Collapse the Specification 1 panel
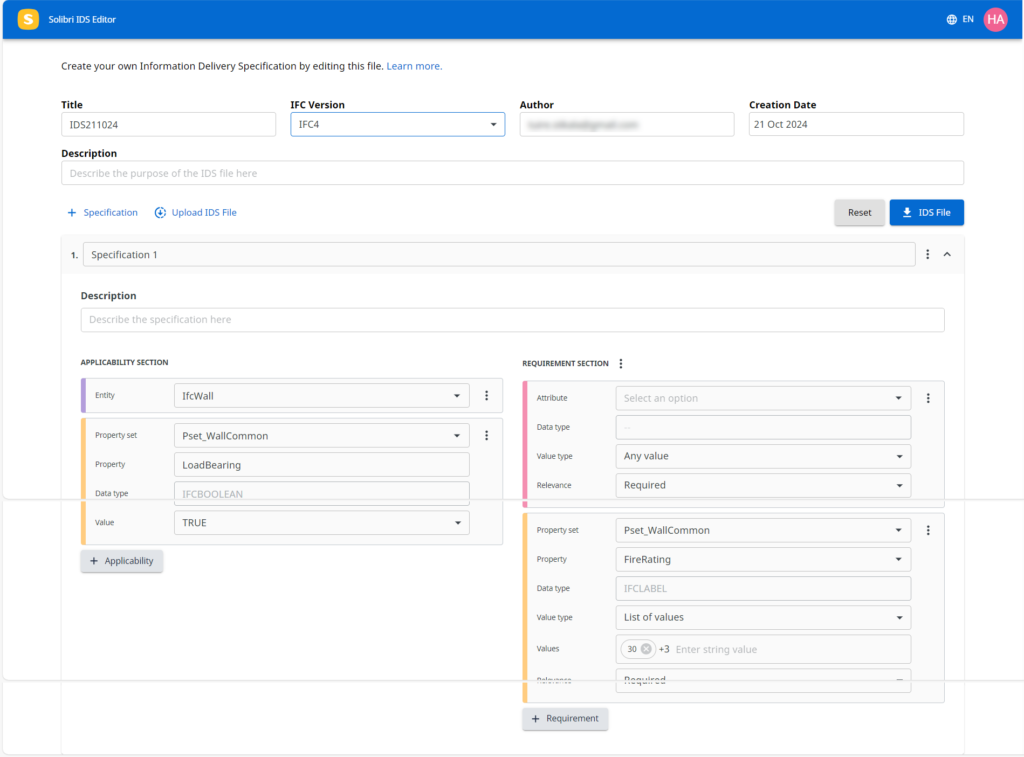Screen dimensions: 1024x757 pyautogui.click(x=947, y=255)
